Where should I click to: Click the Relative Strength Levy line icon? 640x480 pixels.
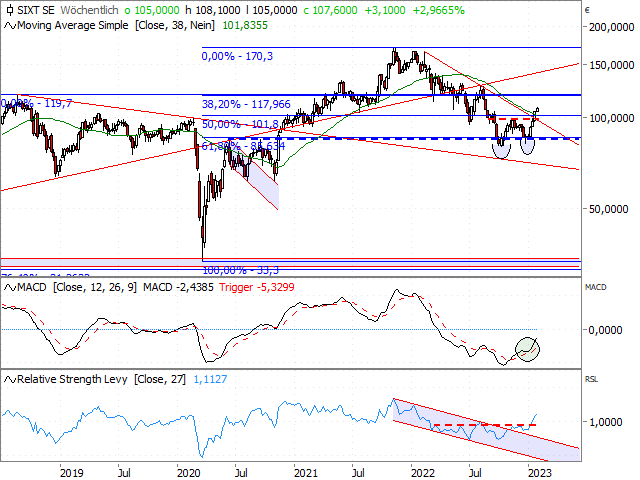click(10, 380)
